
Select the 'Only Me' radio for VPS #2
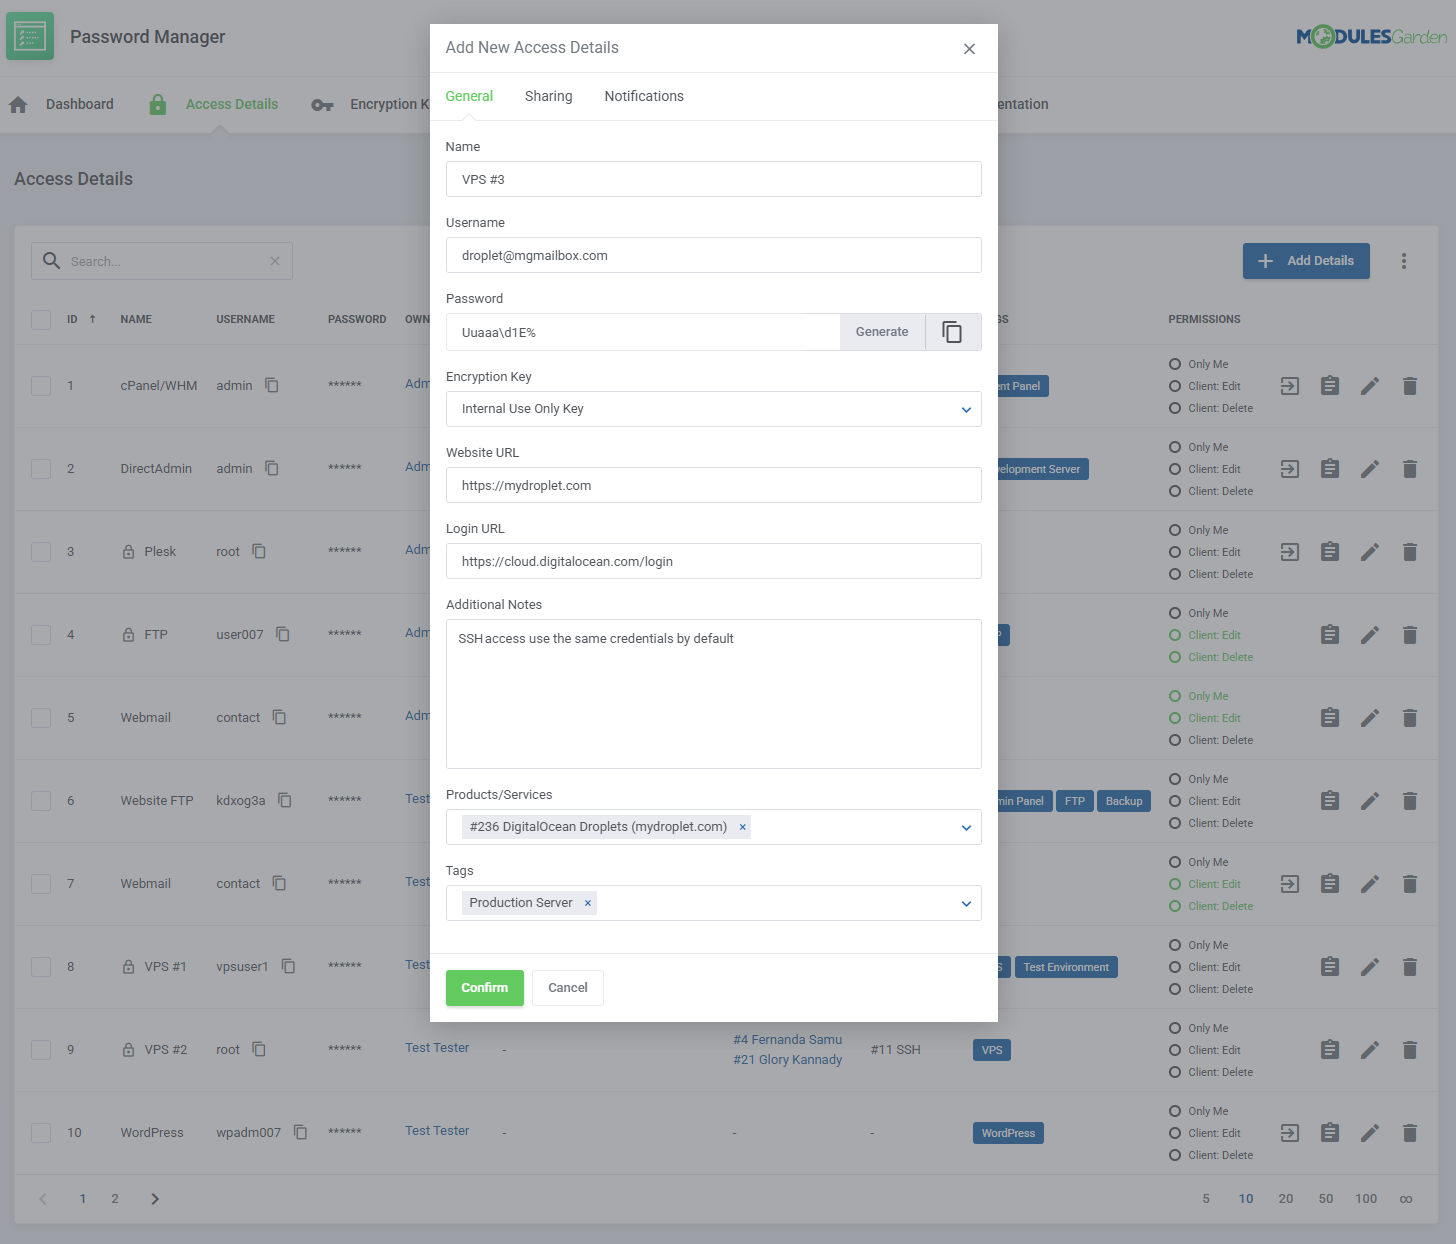1175,1028
